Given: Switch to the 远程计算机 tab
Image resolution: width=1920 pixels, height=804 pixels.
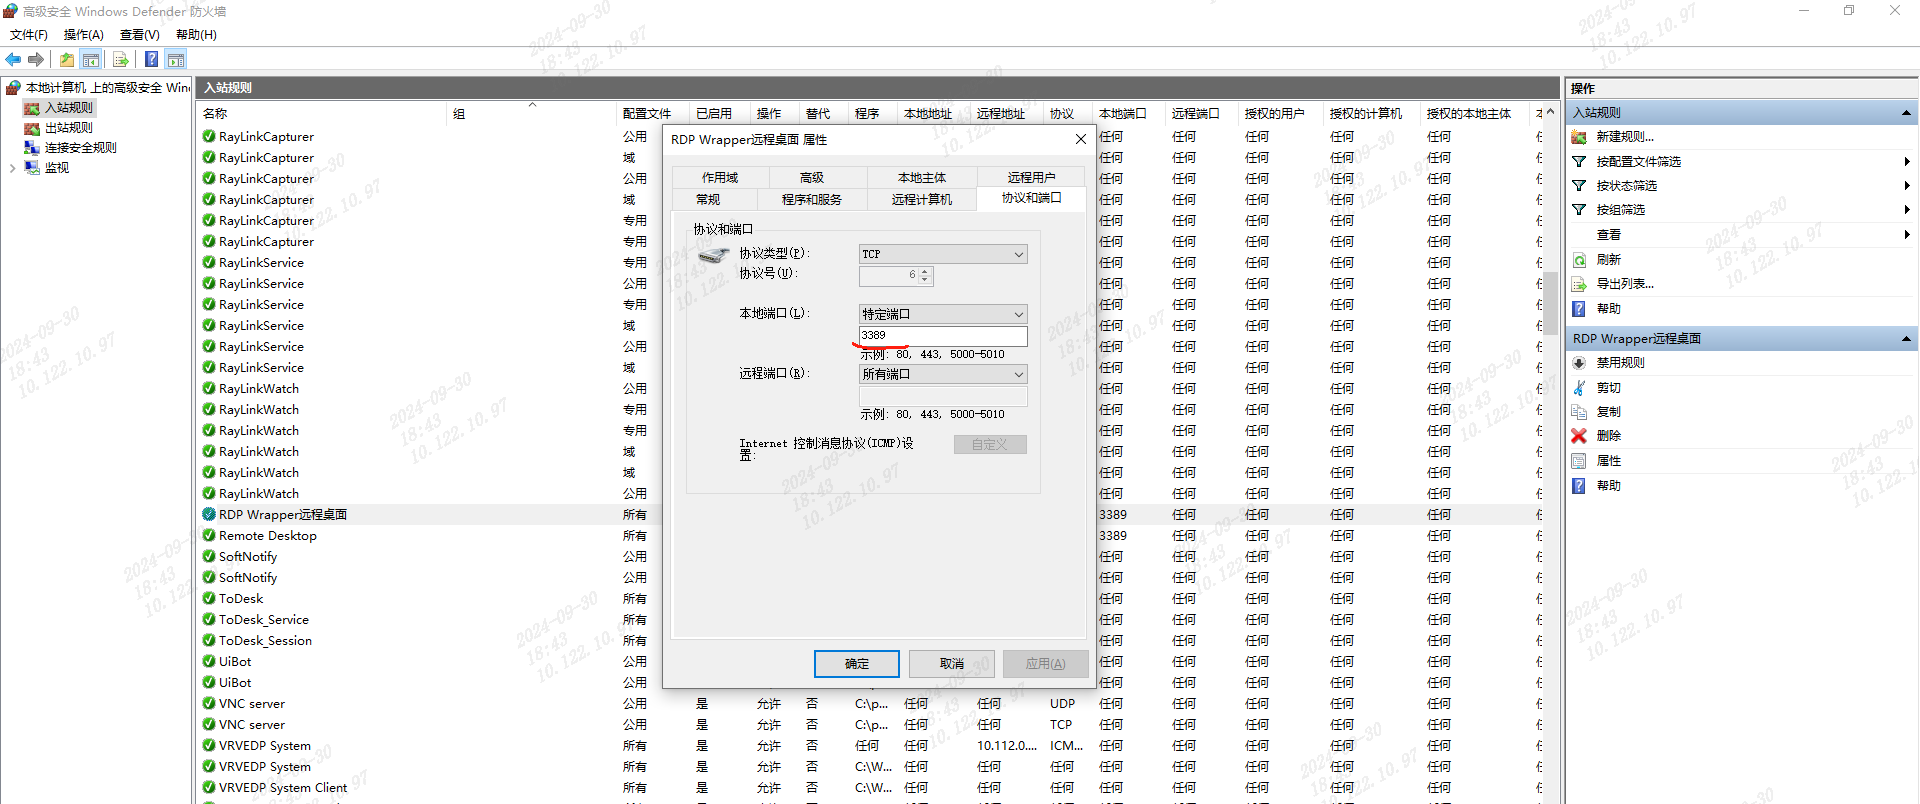Looking at the screenshot, I should (x=922, y=200).
